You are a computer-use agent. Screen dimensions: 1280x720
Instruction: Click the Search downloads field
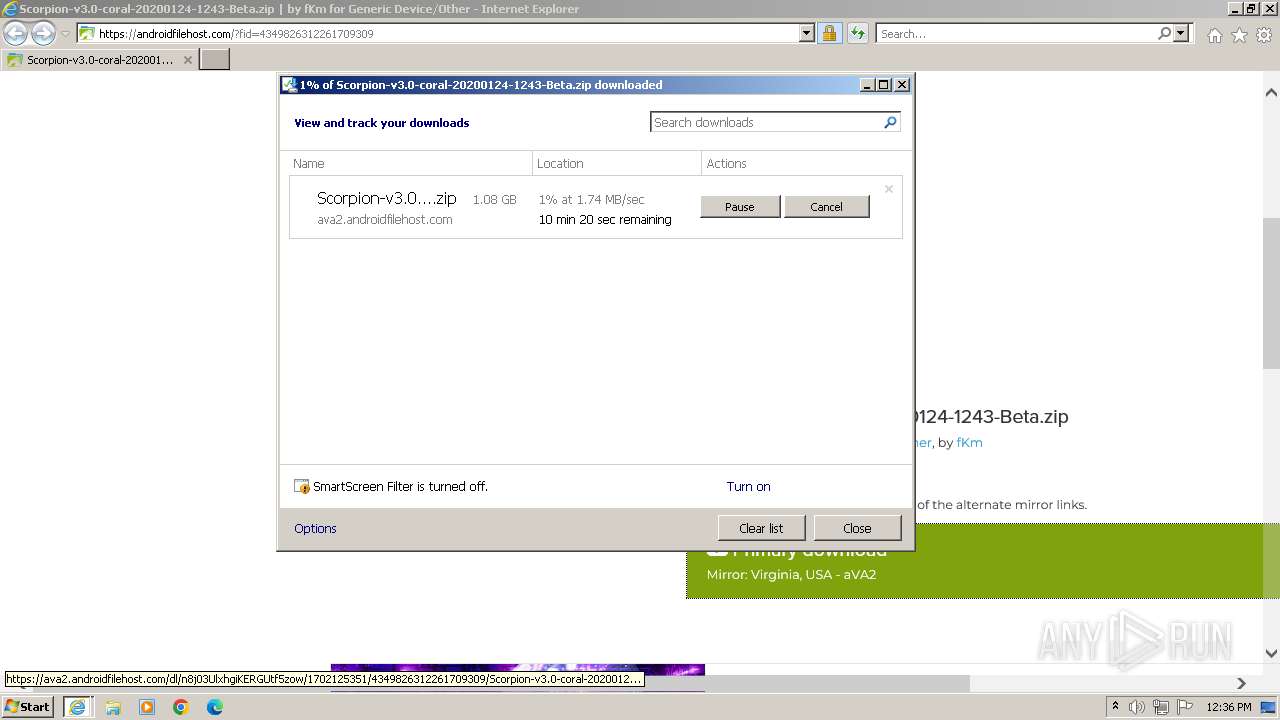766,122
